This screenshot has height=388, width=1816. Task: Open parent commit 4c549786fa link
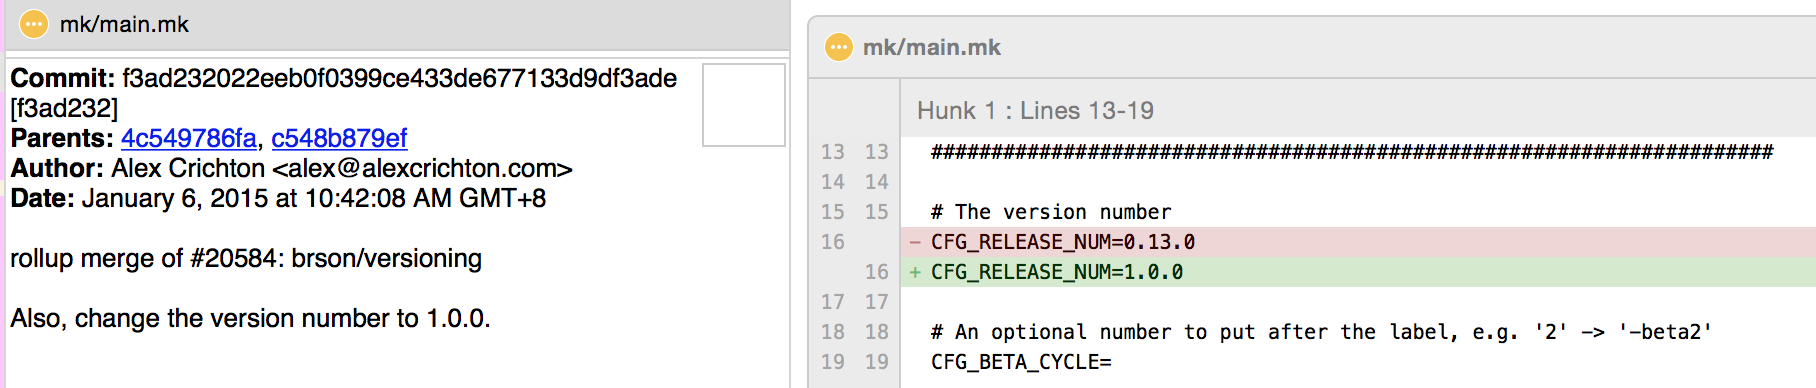click(x=189, y=138)
